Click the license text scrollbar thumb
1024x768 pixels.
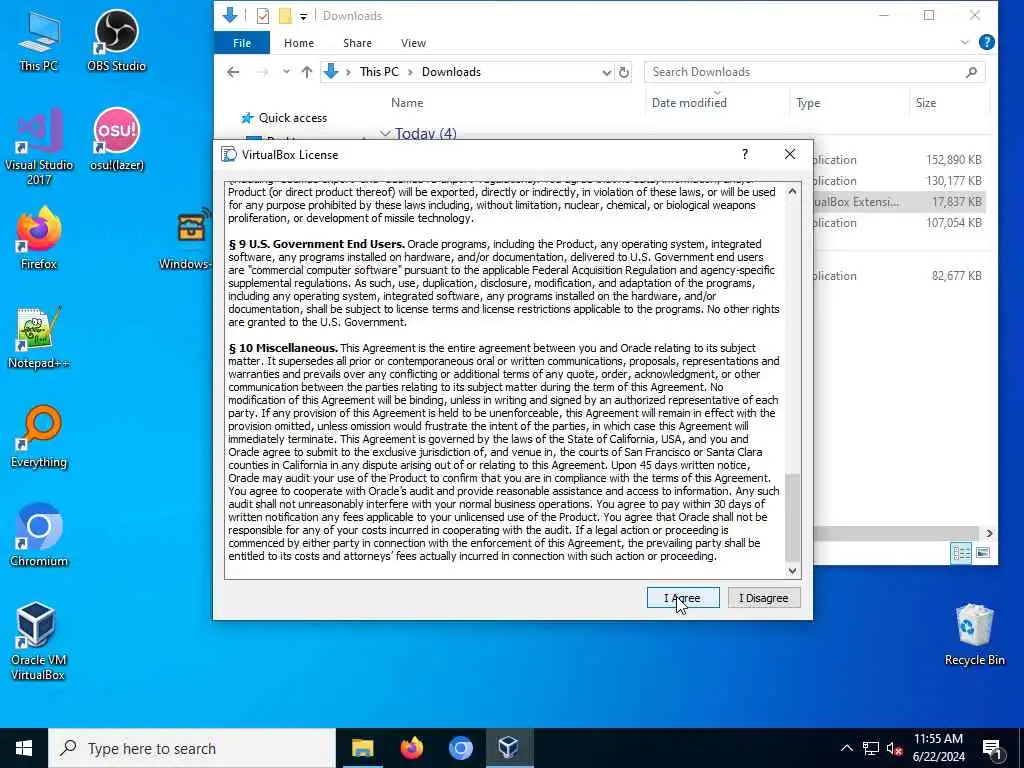click(x=792, y=517)
